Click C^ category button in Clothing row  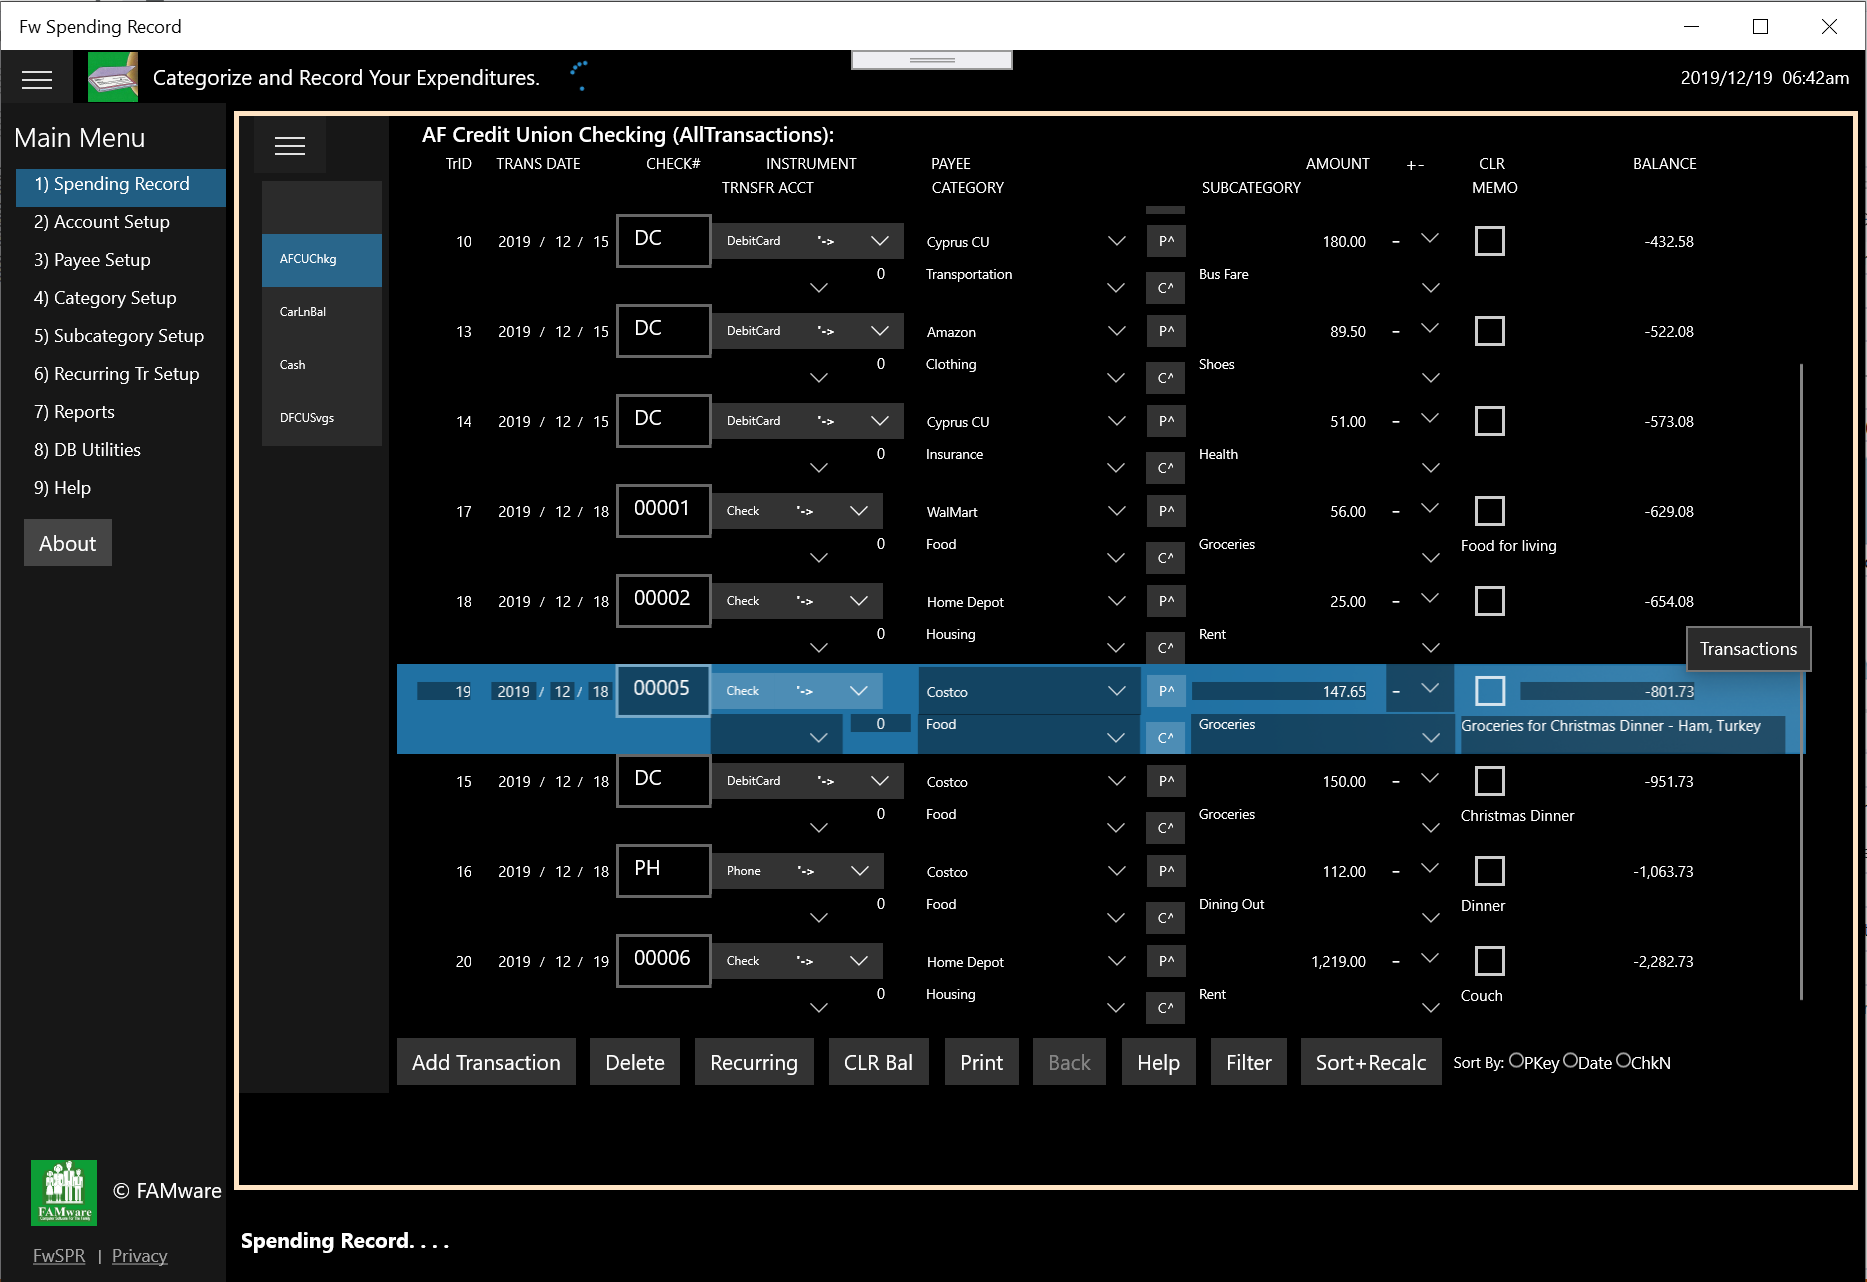coord(1165,378)
